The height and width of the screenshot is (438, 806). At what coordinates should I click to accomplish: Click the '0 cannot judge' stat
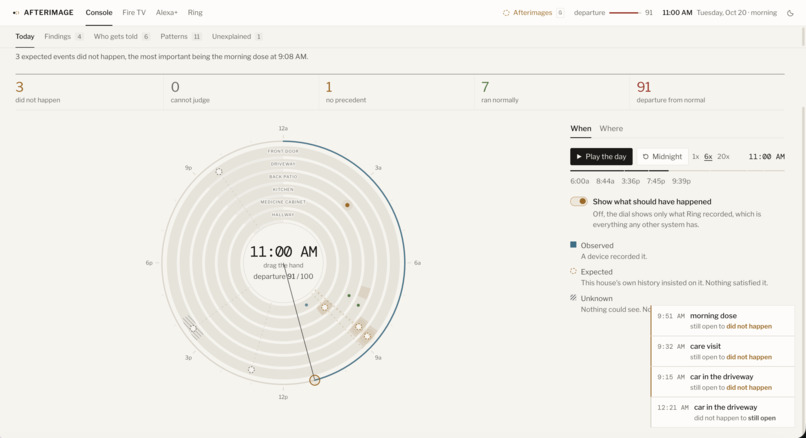click(243, 92)
